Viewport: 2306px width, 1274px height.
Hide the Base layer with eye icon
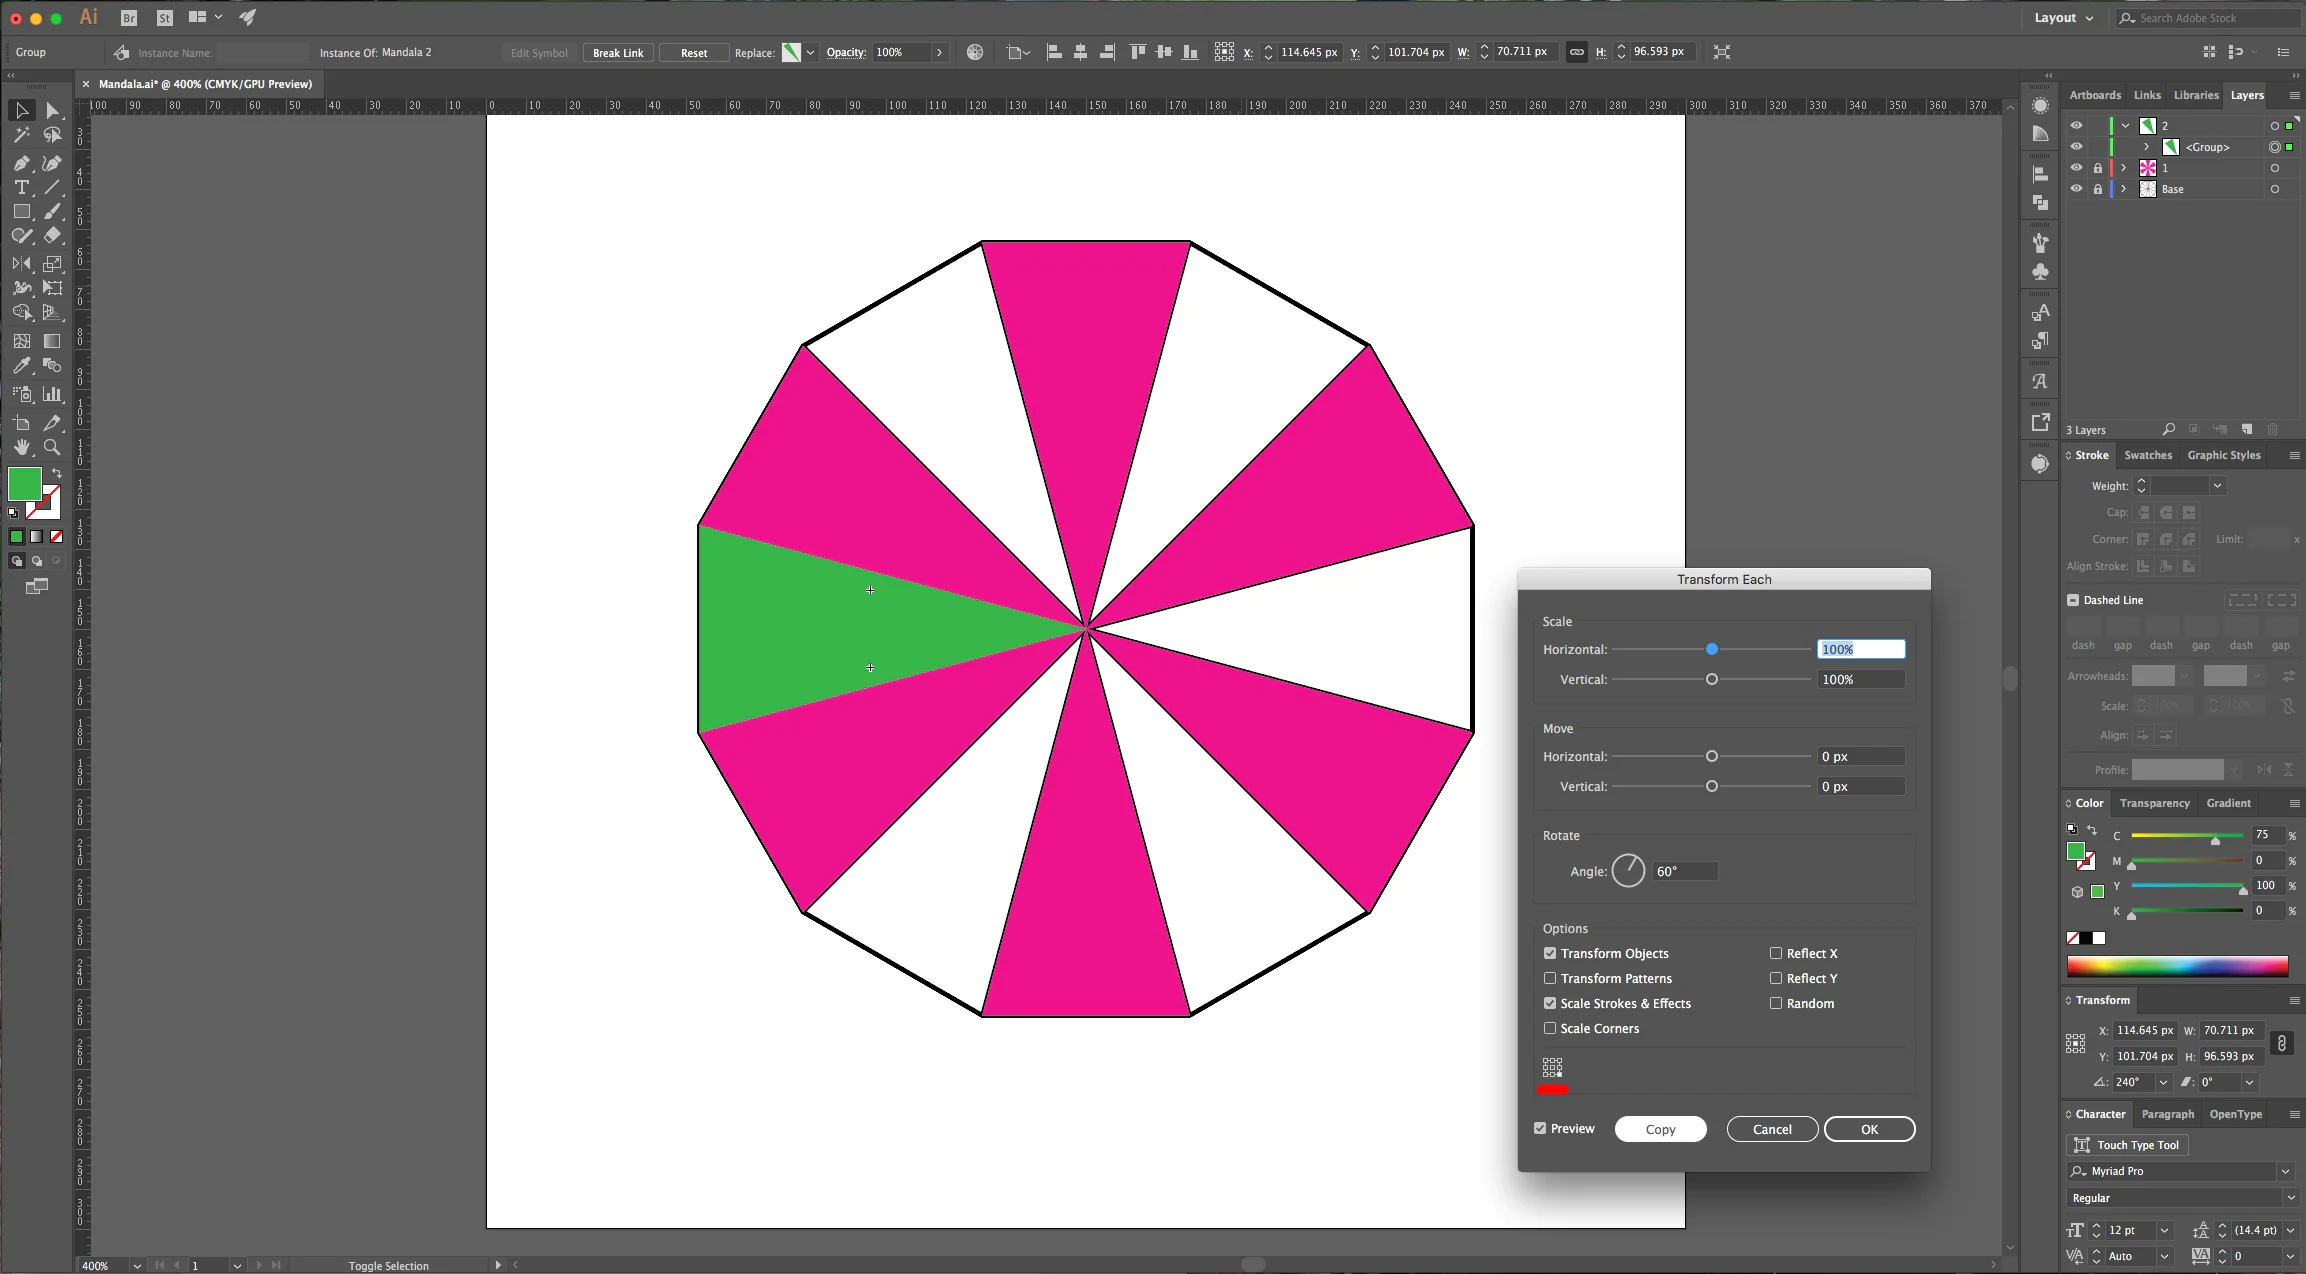click(2077, 189)
